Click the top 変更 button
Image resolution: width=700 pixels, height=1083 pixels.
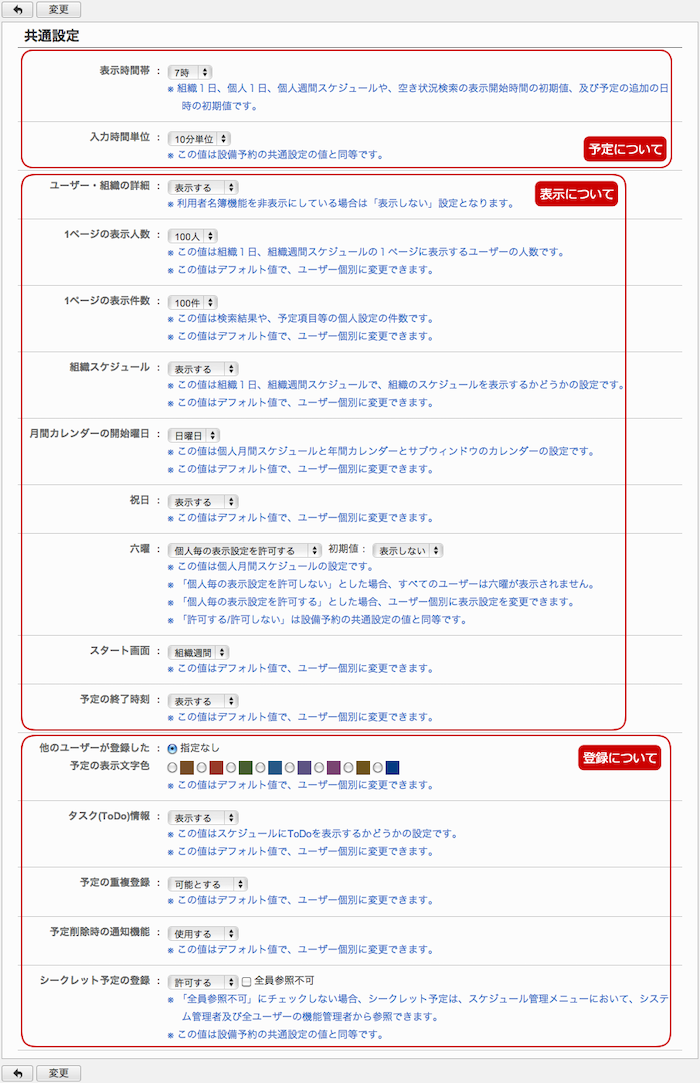pyautogui.click(x=58, y=10)
